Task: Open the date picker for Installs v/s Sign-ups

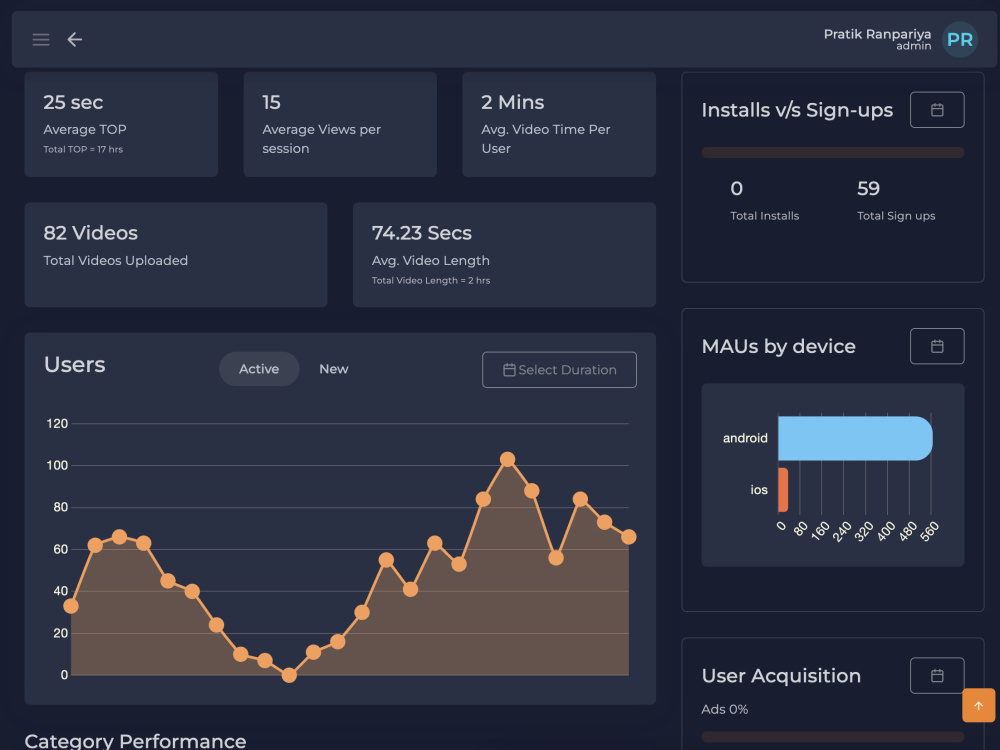Action: click(x=937, y=109)
